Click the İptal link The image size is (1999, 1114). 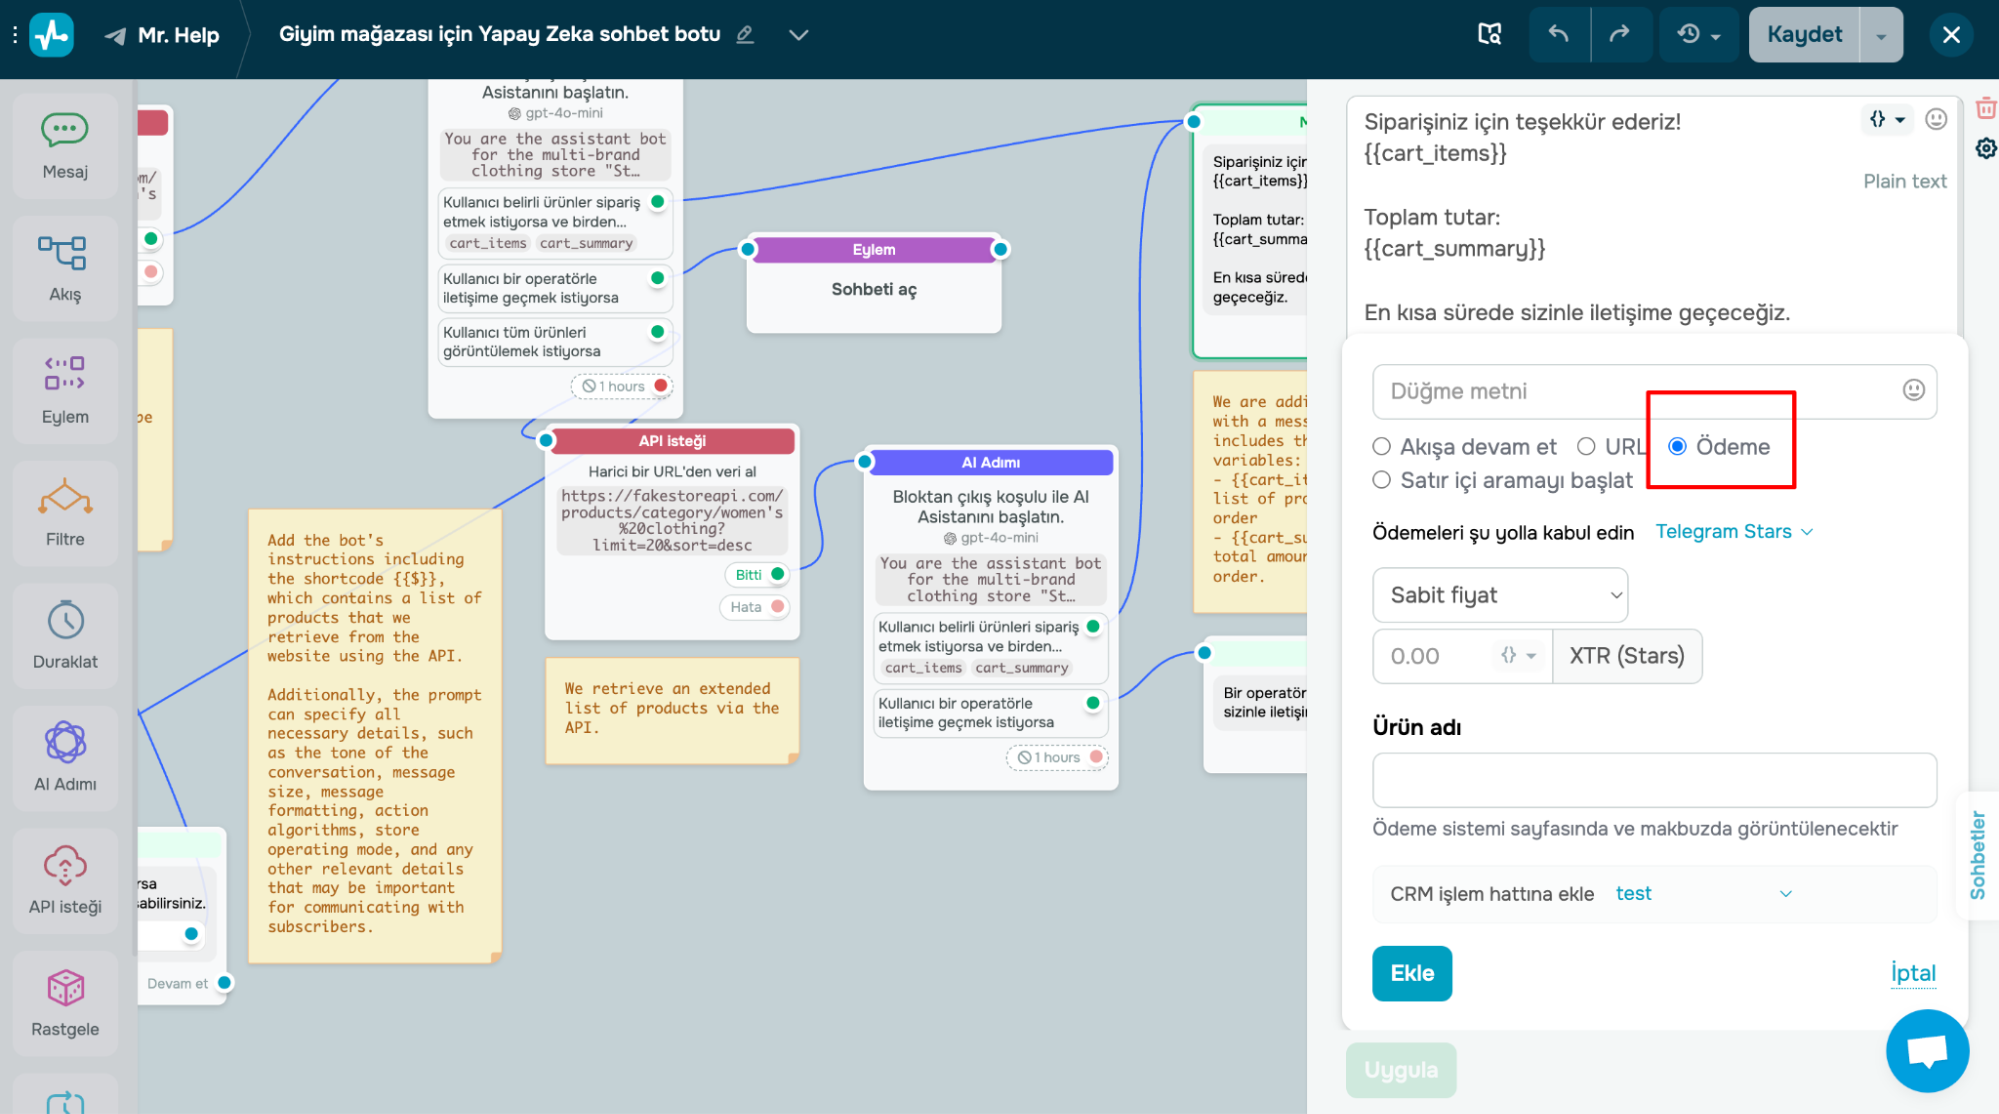point(1912,973)
